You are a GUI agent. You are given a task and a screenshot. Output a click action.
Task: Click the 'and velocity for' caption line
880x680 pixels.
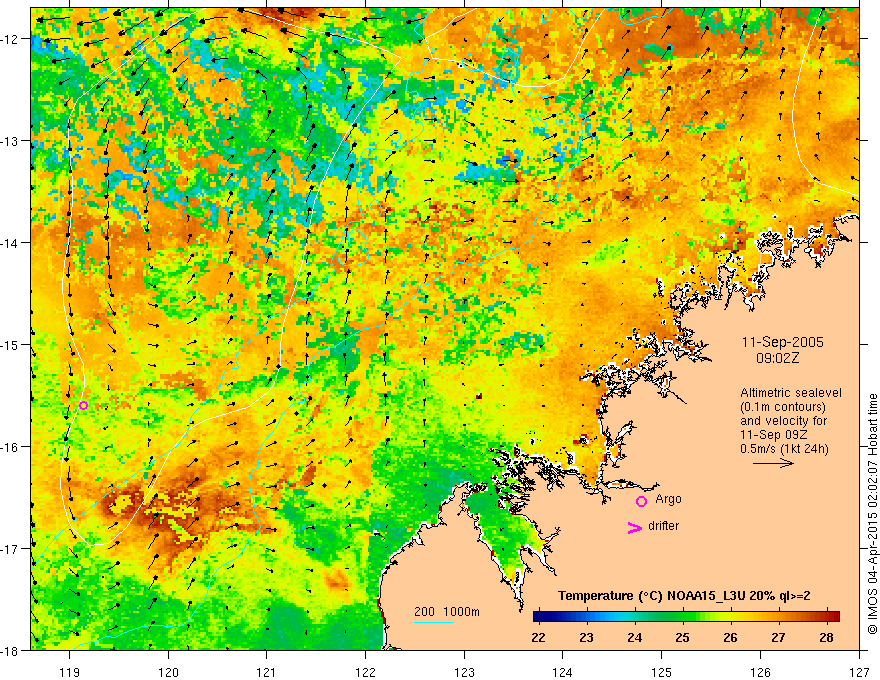click(x=783, y=420)
